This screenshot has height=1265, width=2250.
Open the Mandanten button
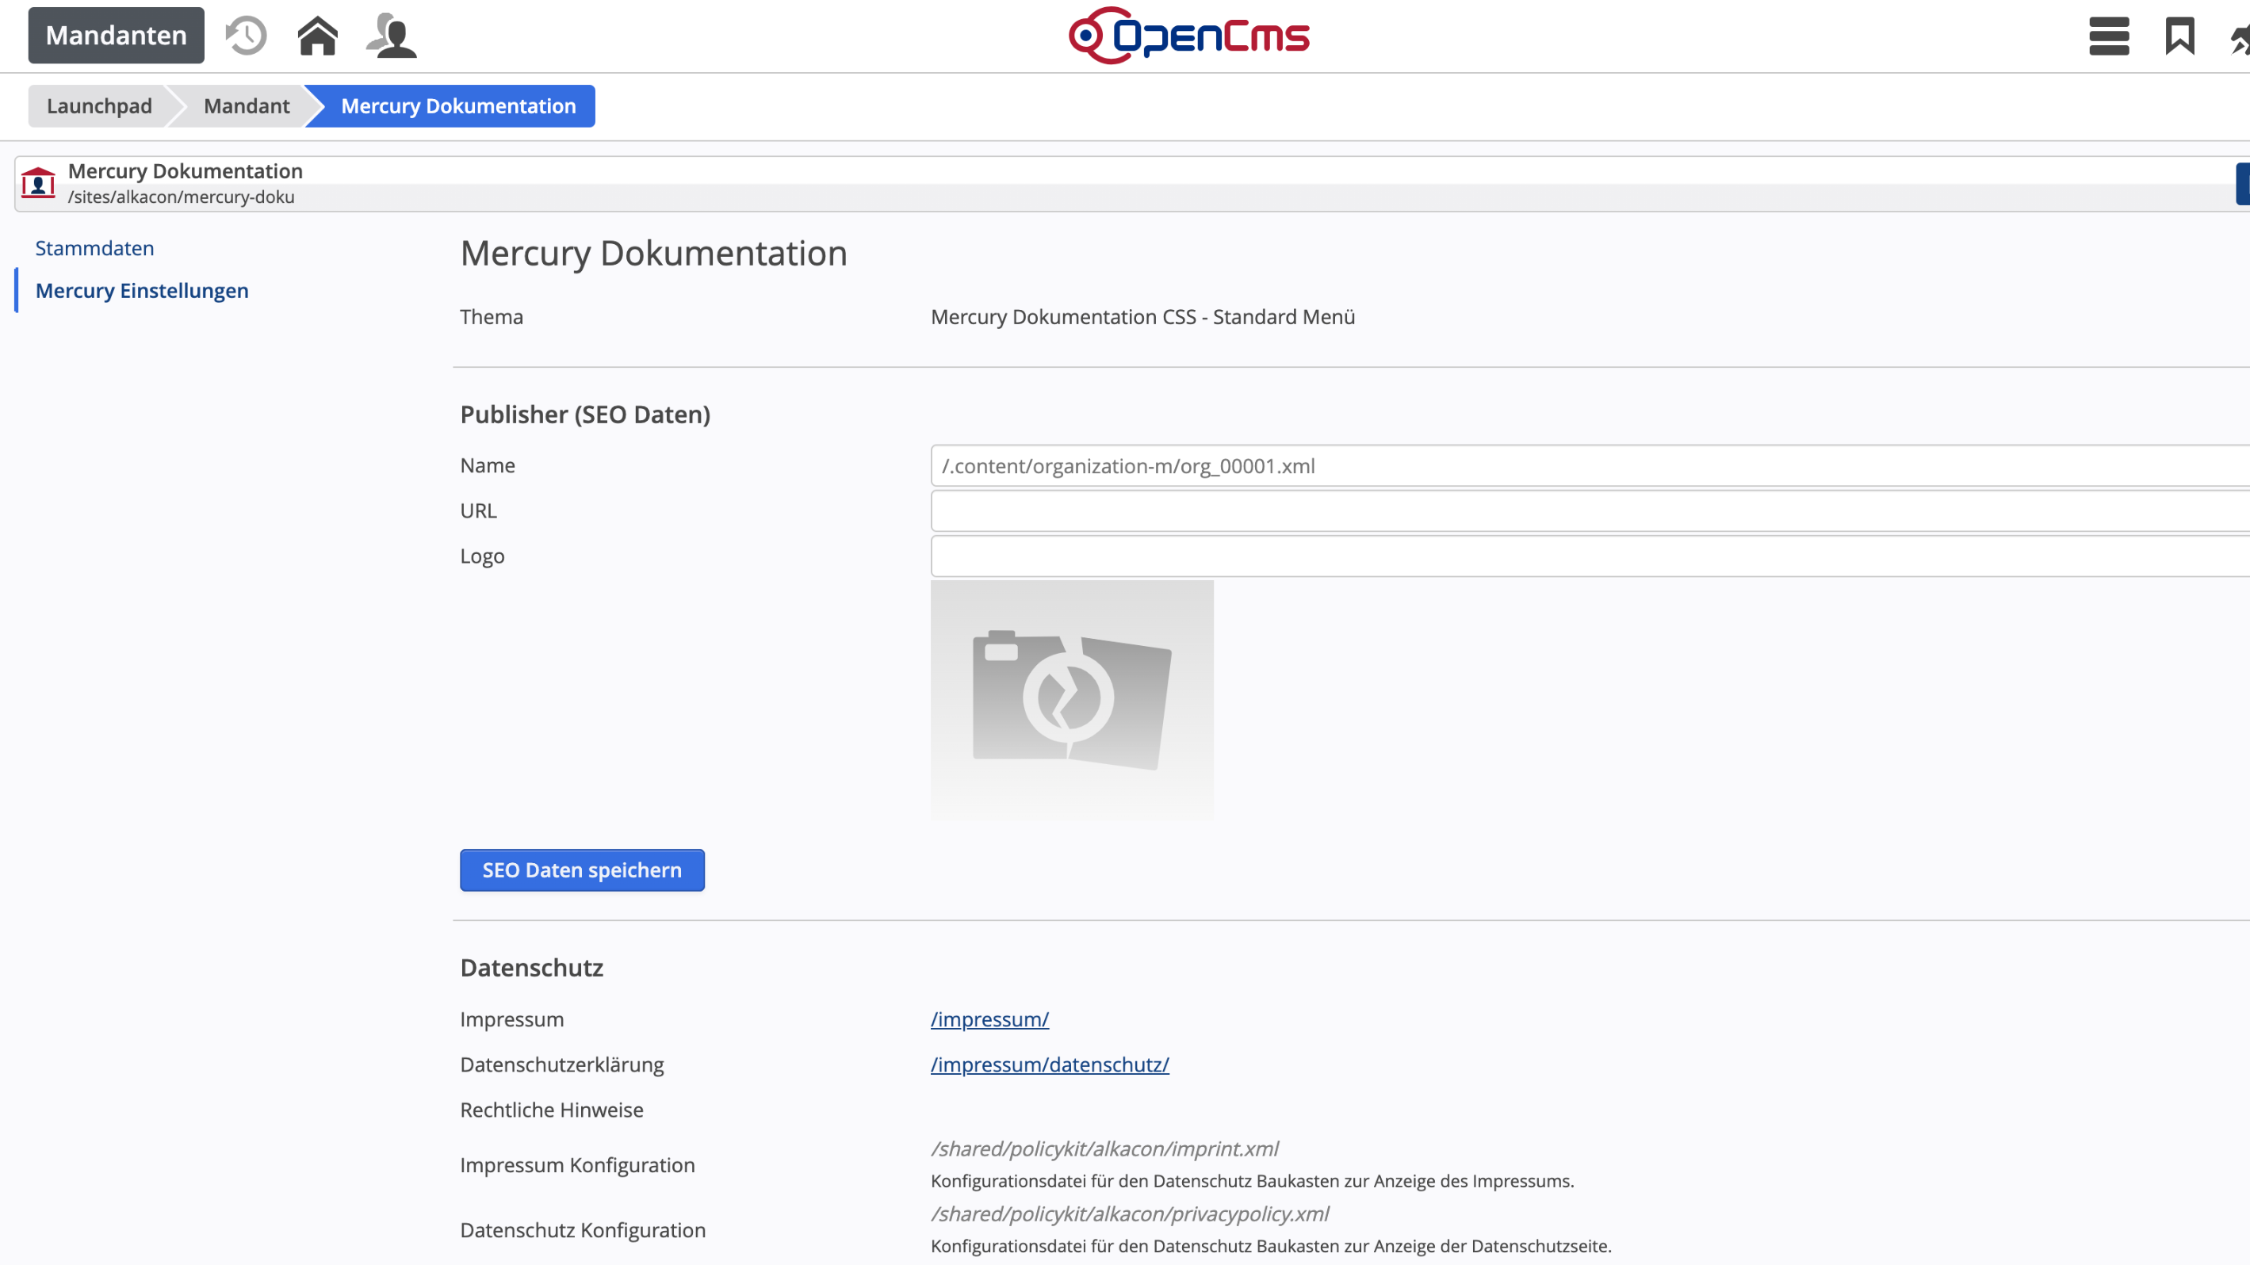click(115, 34)
